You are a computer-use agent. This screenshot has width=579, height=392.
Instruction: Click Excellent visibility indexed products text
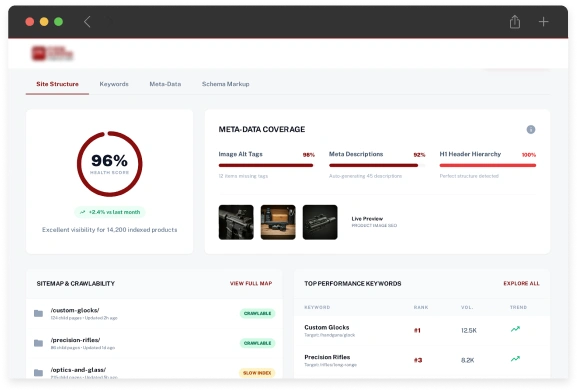pos(110,230)
